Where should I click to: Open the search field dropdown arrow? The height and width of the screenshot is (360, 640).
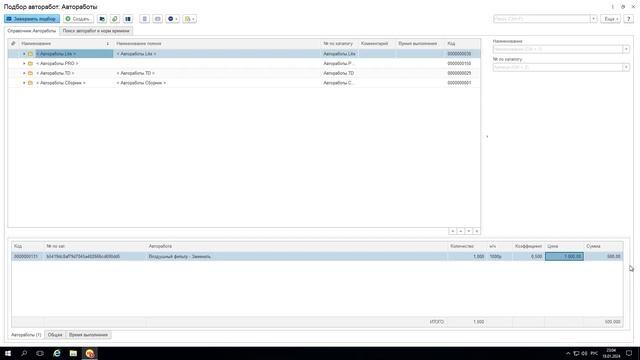pos(593,19)
